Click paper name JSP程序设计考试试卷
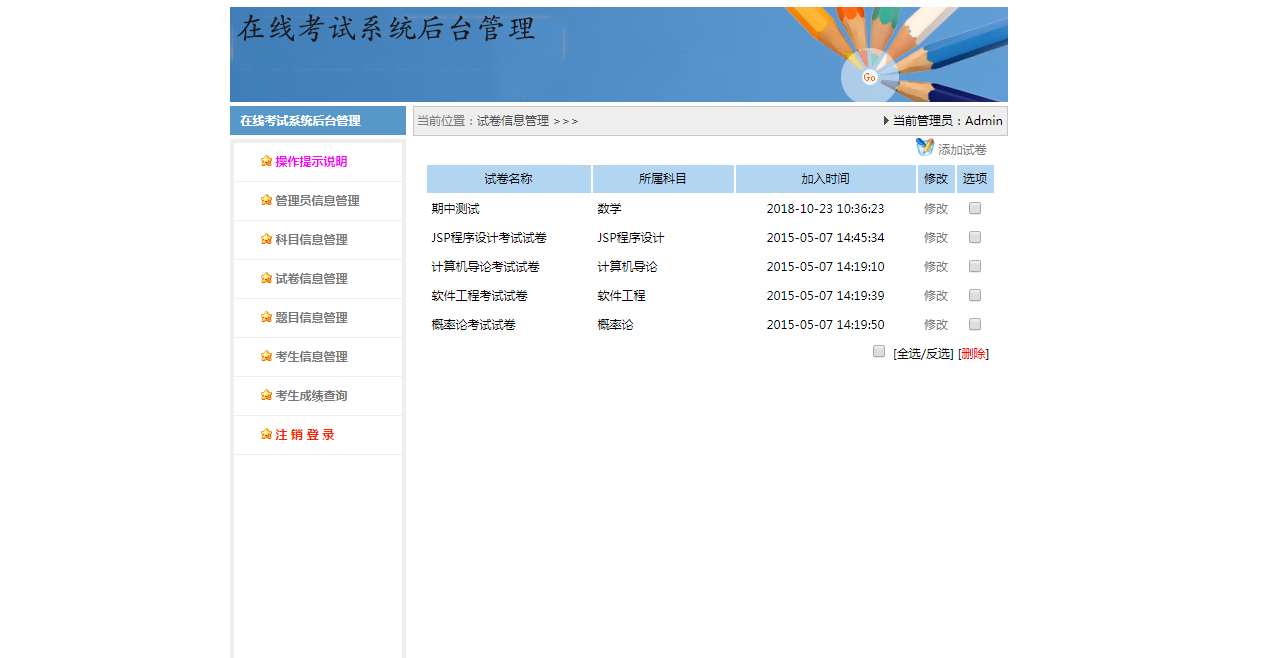 pos(489,238)
